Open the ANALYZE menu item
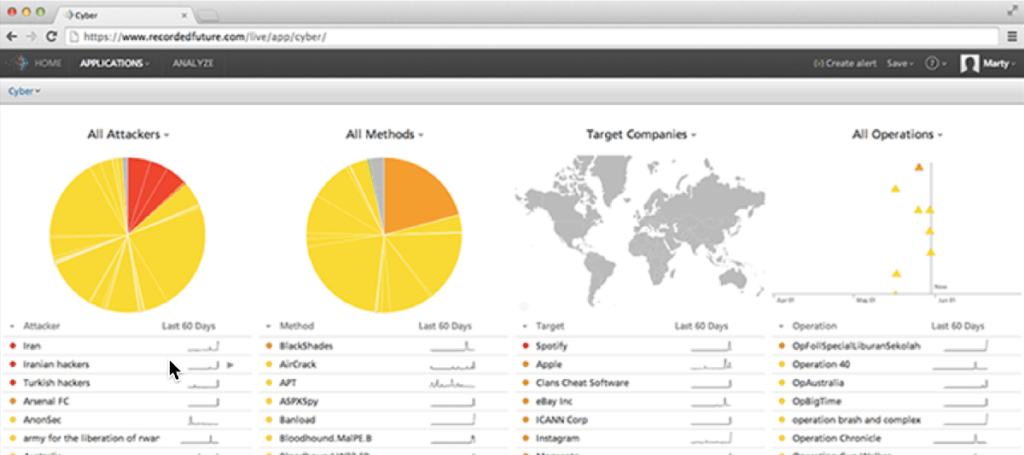The width and height of the screenshot is (1024, 455). point(193,63)
